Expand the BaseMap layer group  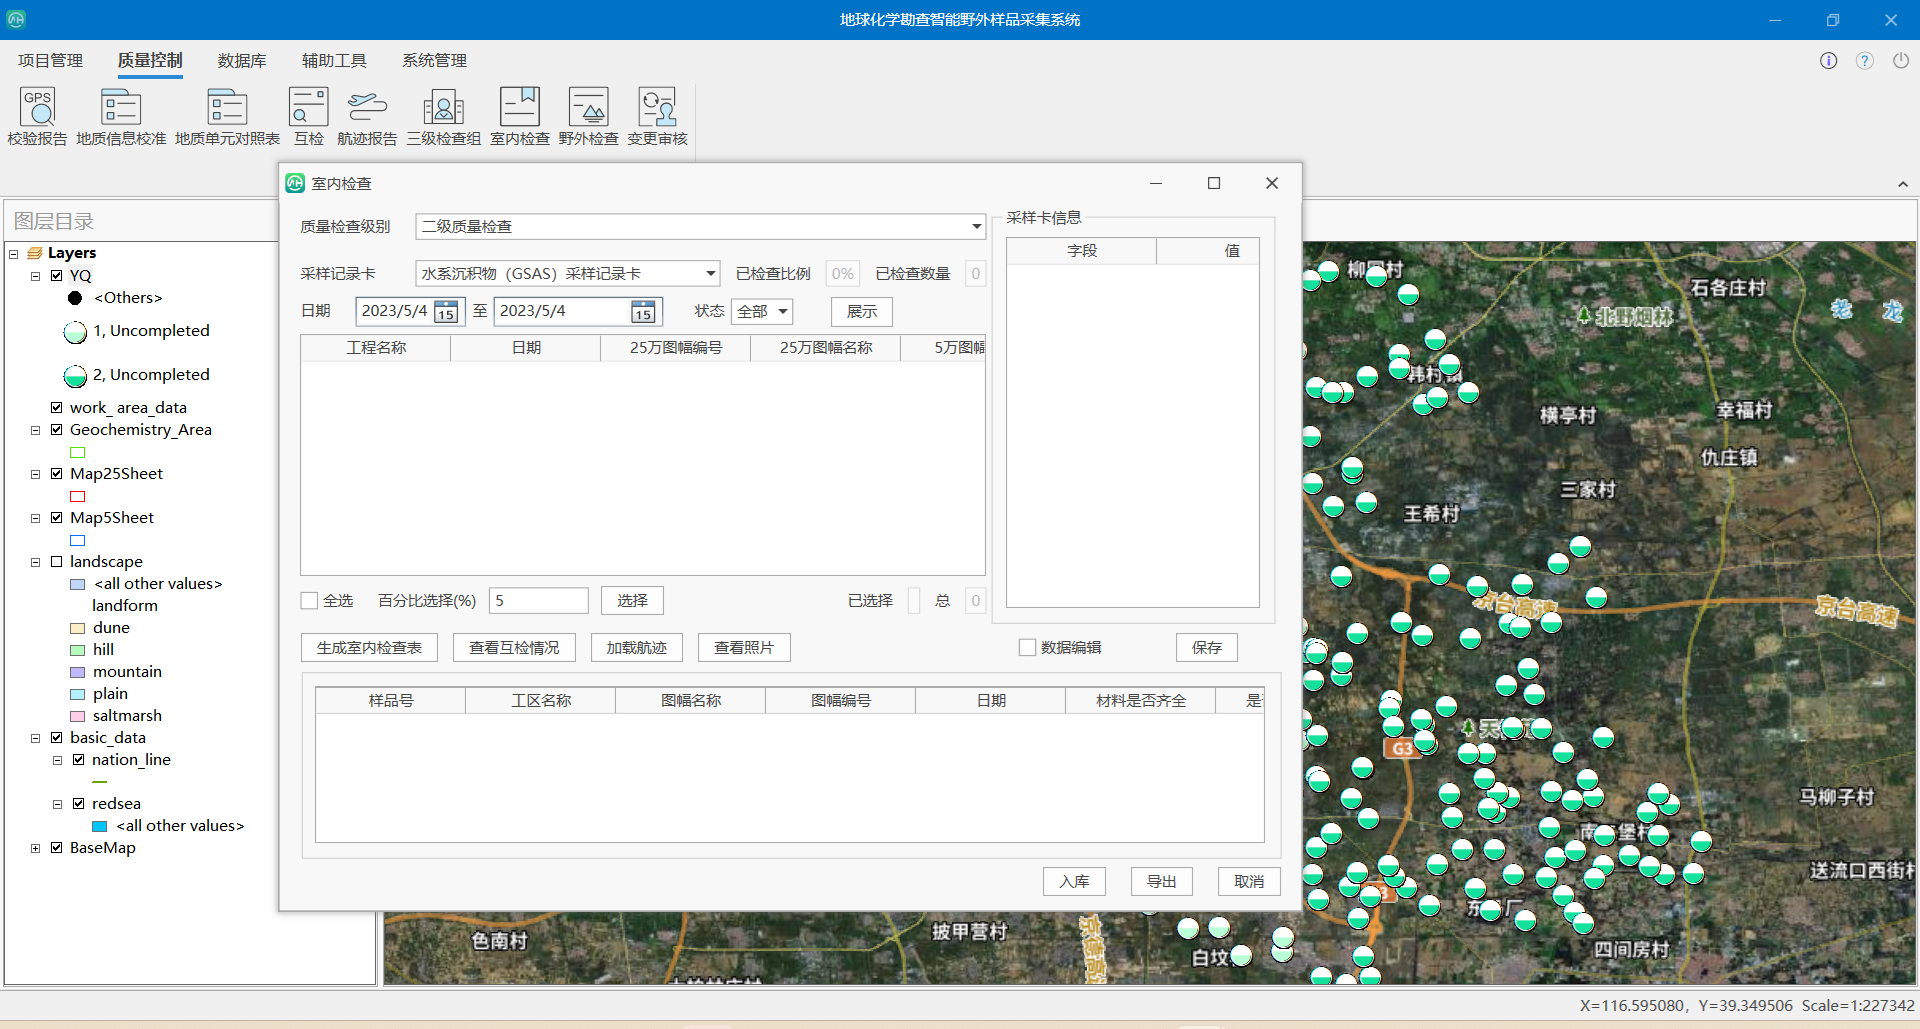[x=35, y=848]
